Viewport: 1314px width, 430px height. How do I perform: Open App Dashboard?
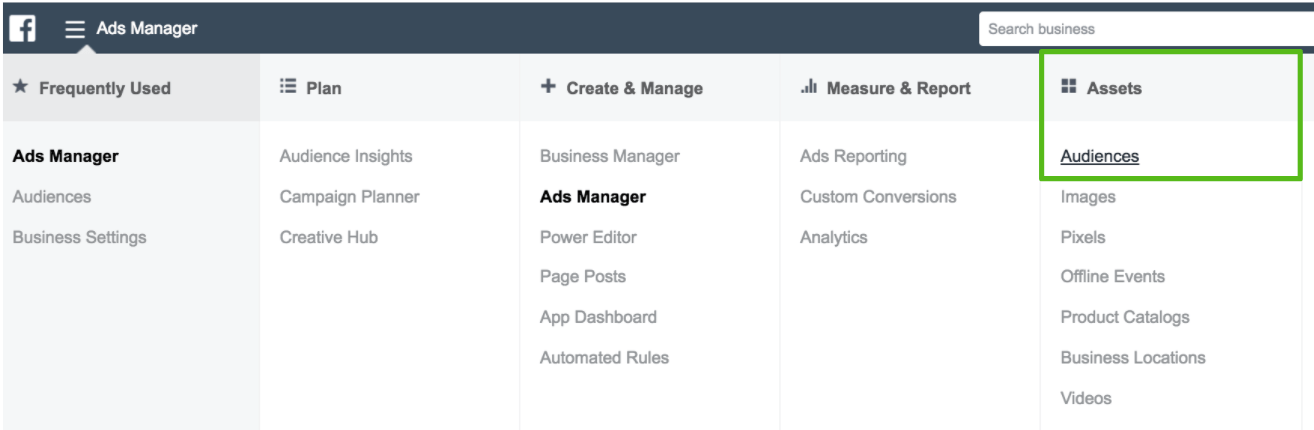click(598, 317)
